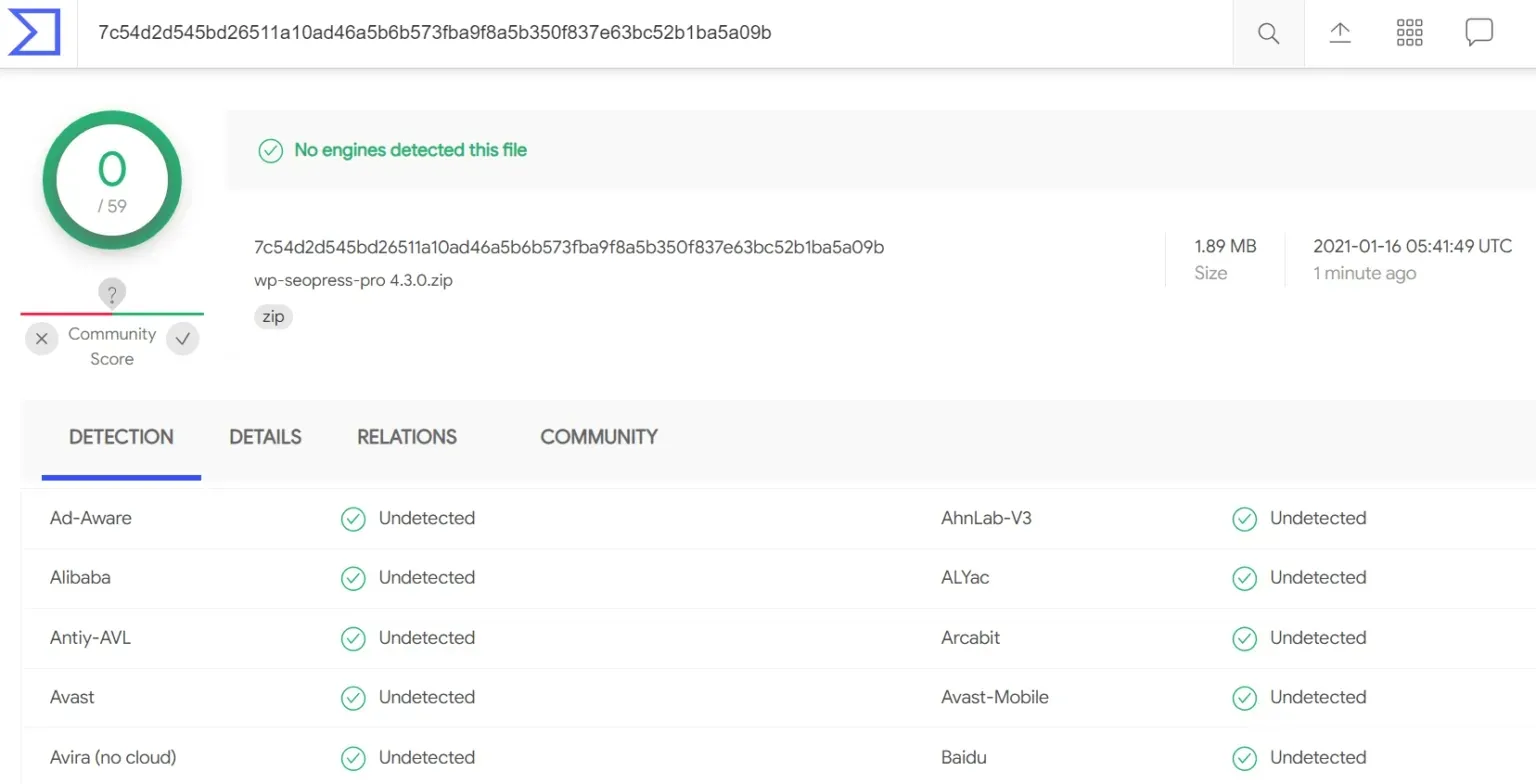Switch to the RELATIONS tab
Viewport: 1536px width, 784px height.
[407, 437]
